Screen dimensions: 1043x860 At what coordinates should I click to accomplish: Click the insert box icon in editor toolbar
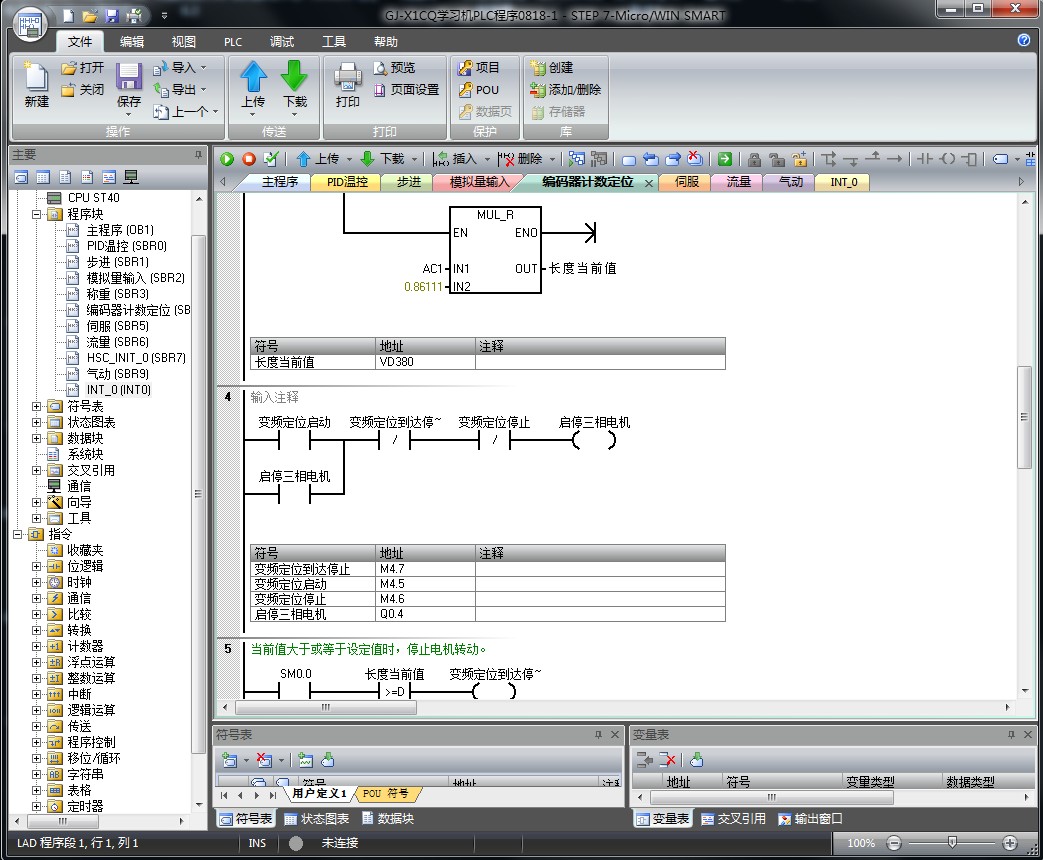(970, 159)
